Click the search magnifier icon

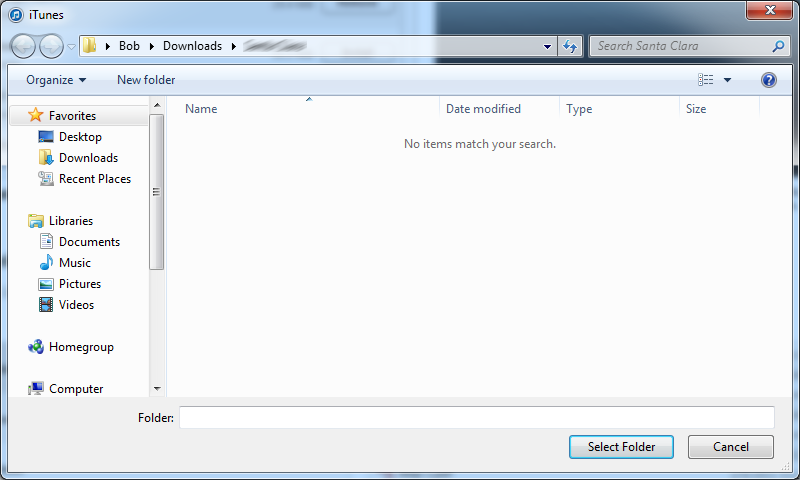point(778,46)
